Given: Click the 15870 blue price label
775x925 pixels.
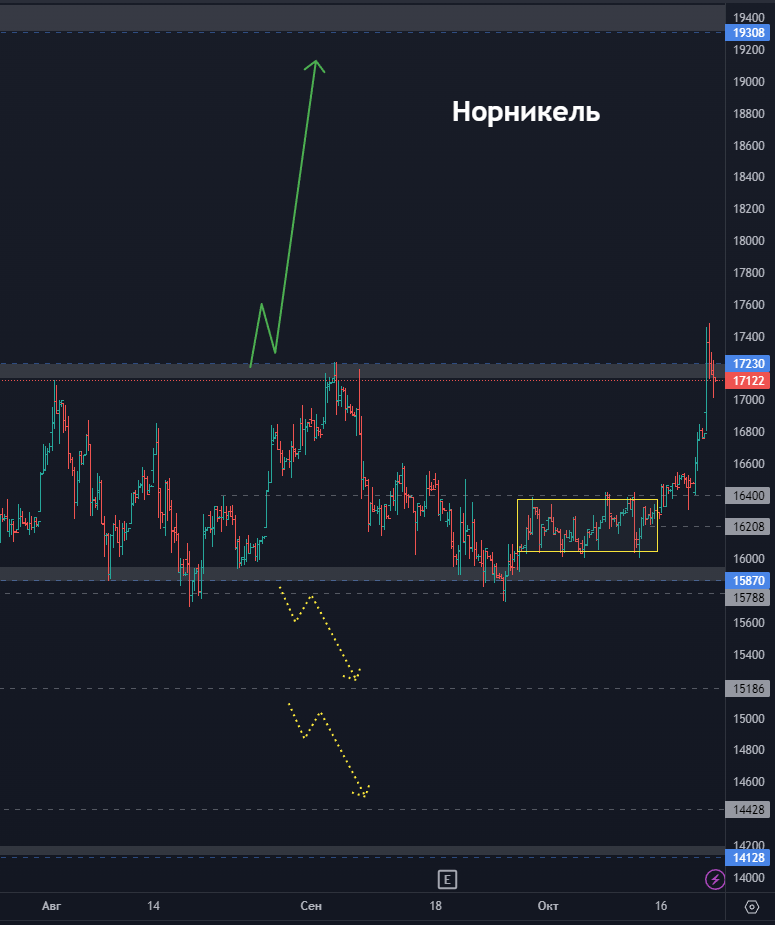Looking at the screenshot, I should point(748,580).
